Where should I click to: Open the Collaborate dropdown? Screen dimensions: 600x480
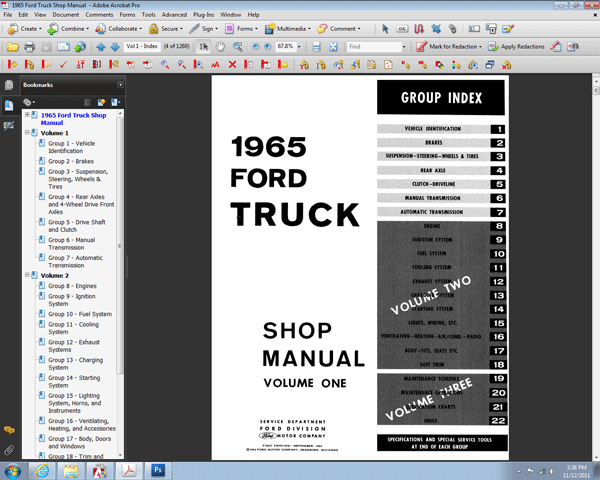[119, 29]
